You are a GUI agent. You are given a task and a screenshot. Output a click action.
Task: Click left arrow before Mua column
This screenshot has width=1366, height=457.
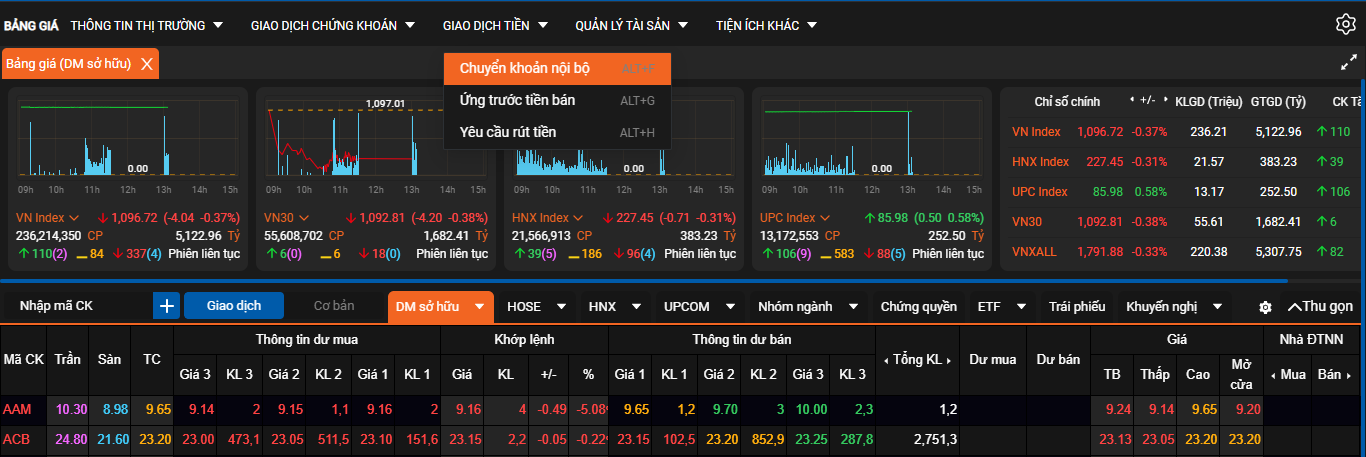[1273, 375]
